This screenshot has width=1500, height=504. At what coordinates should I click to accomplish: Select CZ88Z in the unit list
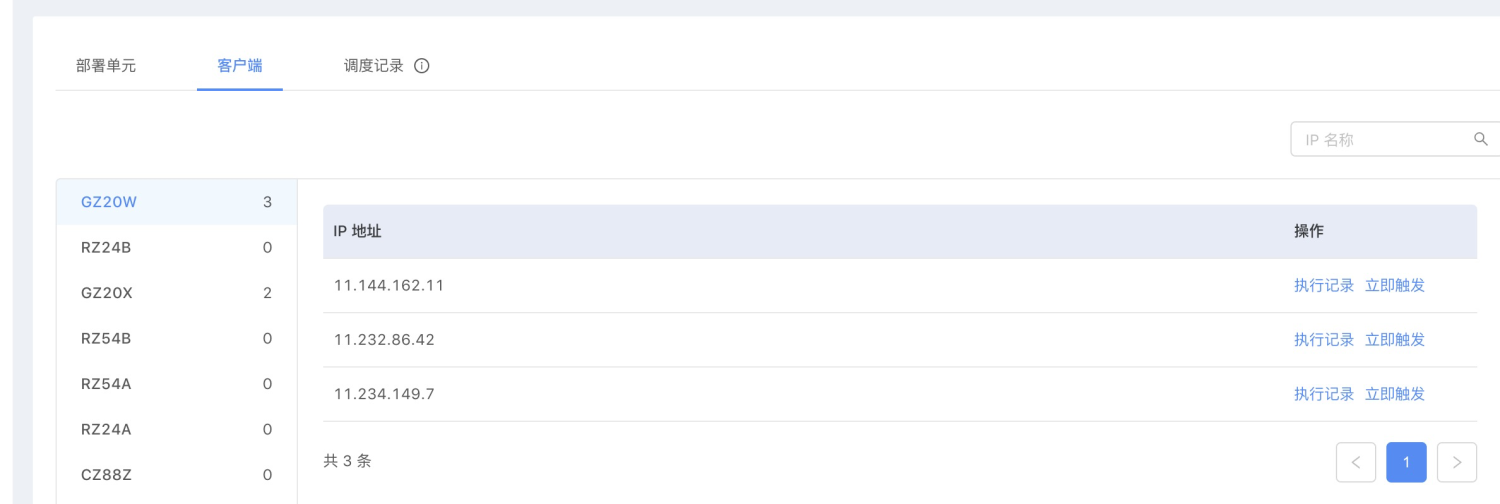pyautogui.click(x=177, y=475)
